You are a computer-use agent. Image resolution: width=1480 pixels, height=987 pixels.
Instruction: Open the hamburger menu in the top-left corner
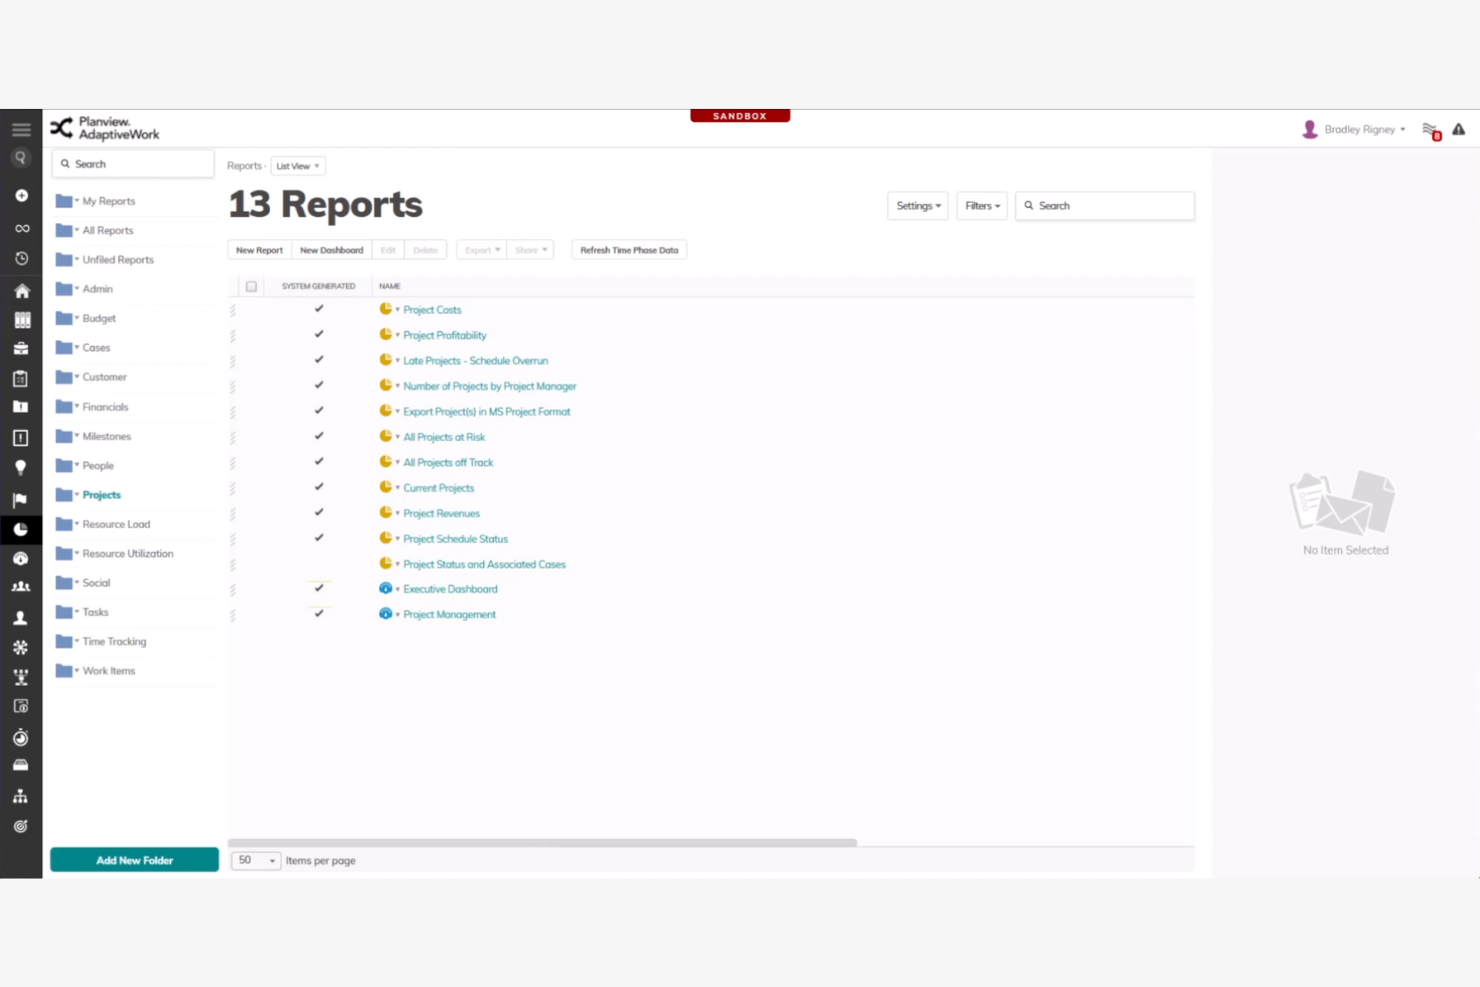tap(20, 129)
